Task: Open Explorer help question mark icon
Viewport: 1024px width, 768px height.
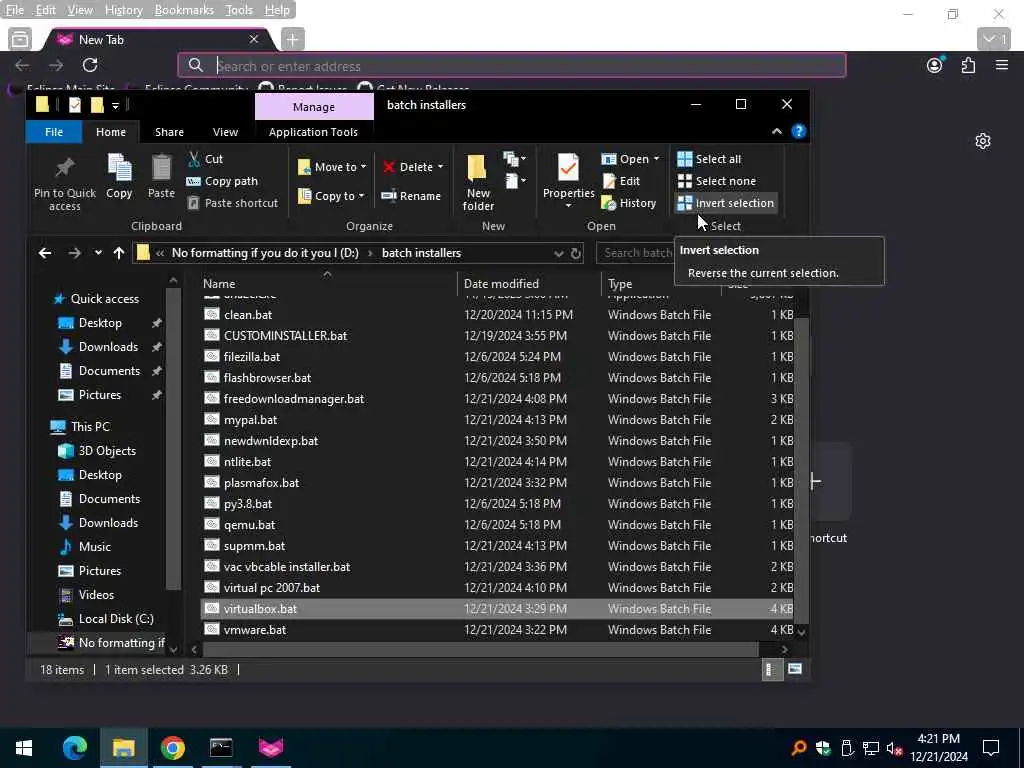Action: [798, 131]
